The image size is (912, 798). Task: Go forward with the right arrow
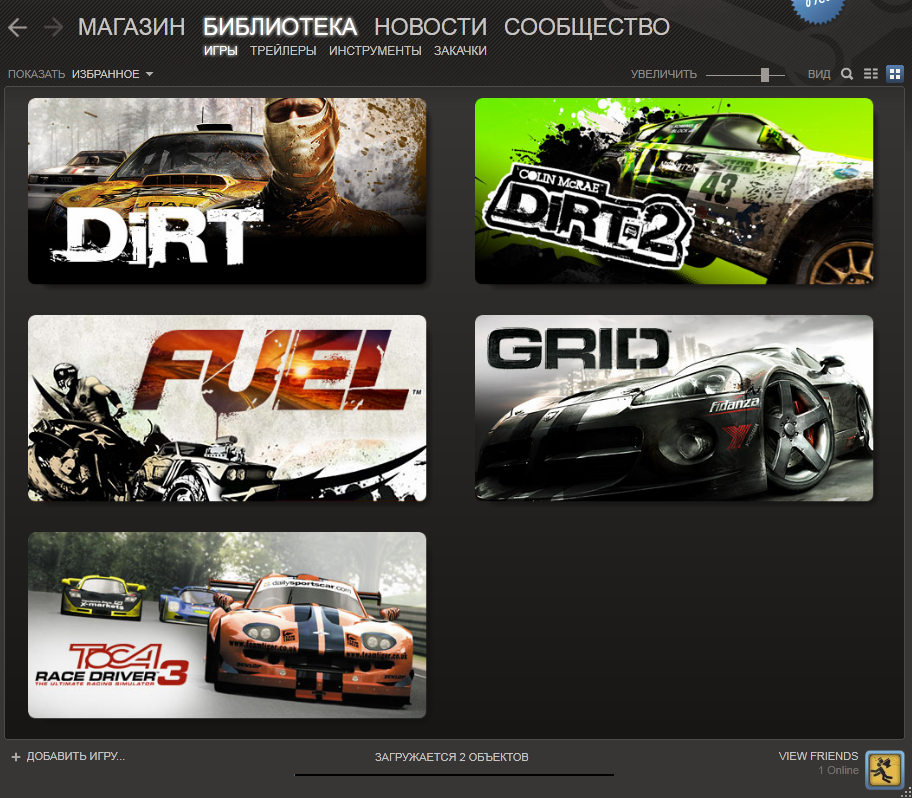point(54,27)
